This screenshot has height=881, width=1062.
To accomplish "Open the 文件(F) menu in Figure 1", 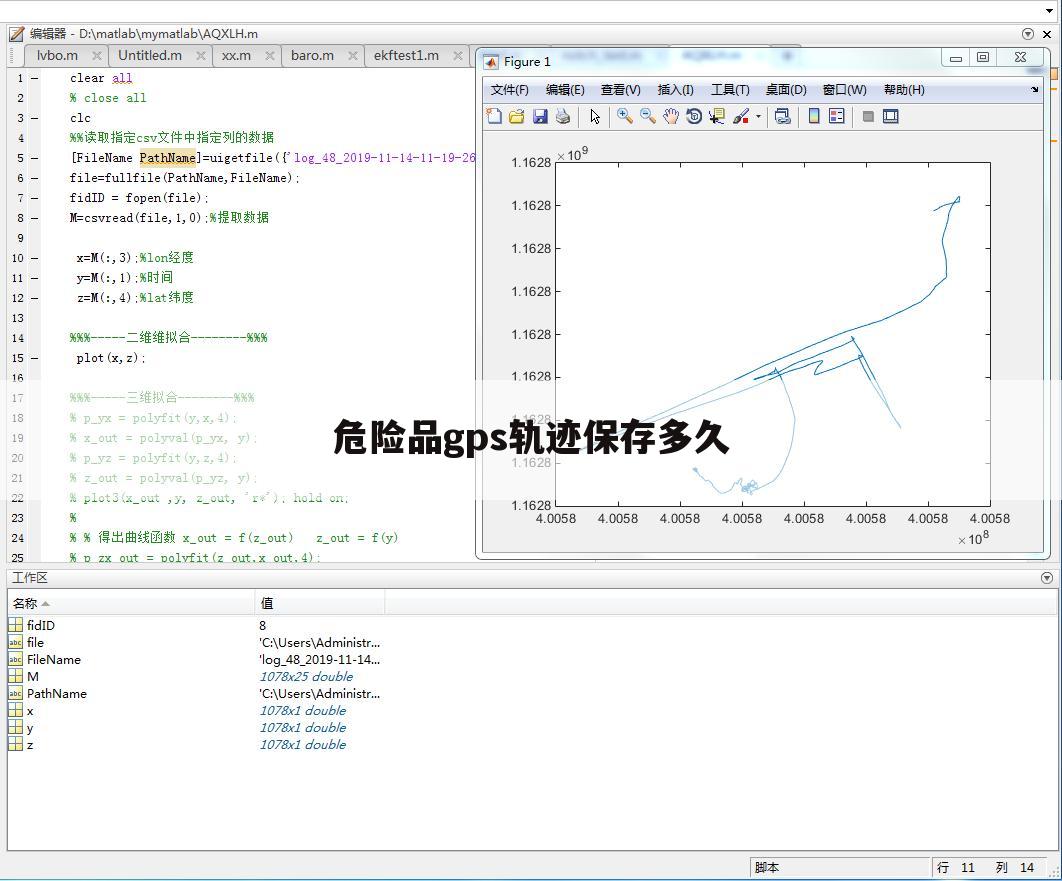I will tap(509, 90).
